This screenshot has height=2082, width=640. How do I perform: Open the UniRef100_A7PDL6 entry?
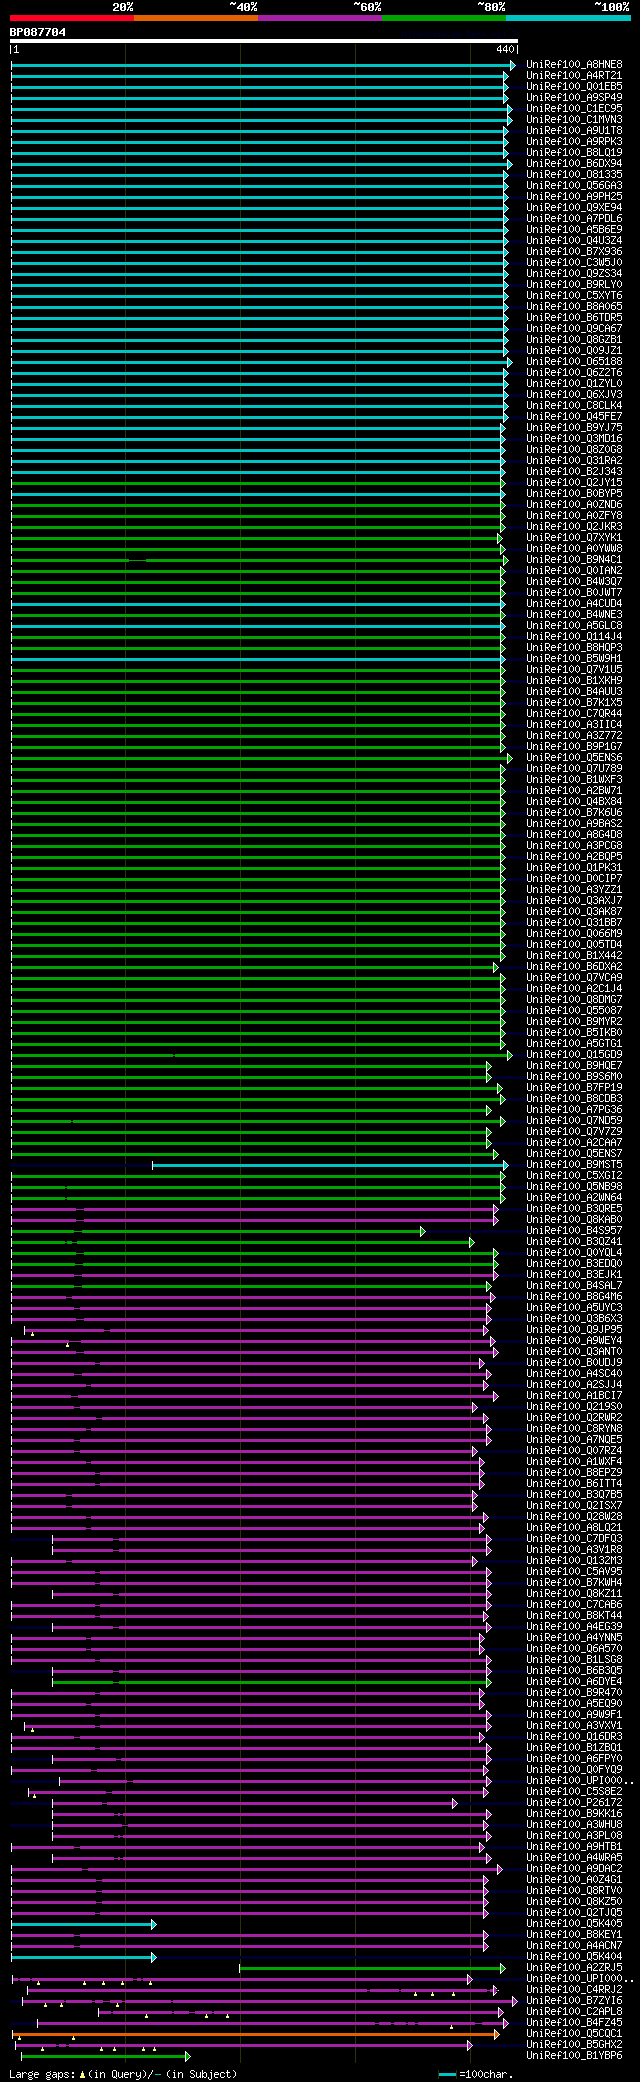(x=574, y=218)
